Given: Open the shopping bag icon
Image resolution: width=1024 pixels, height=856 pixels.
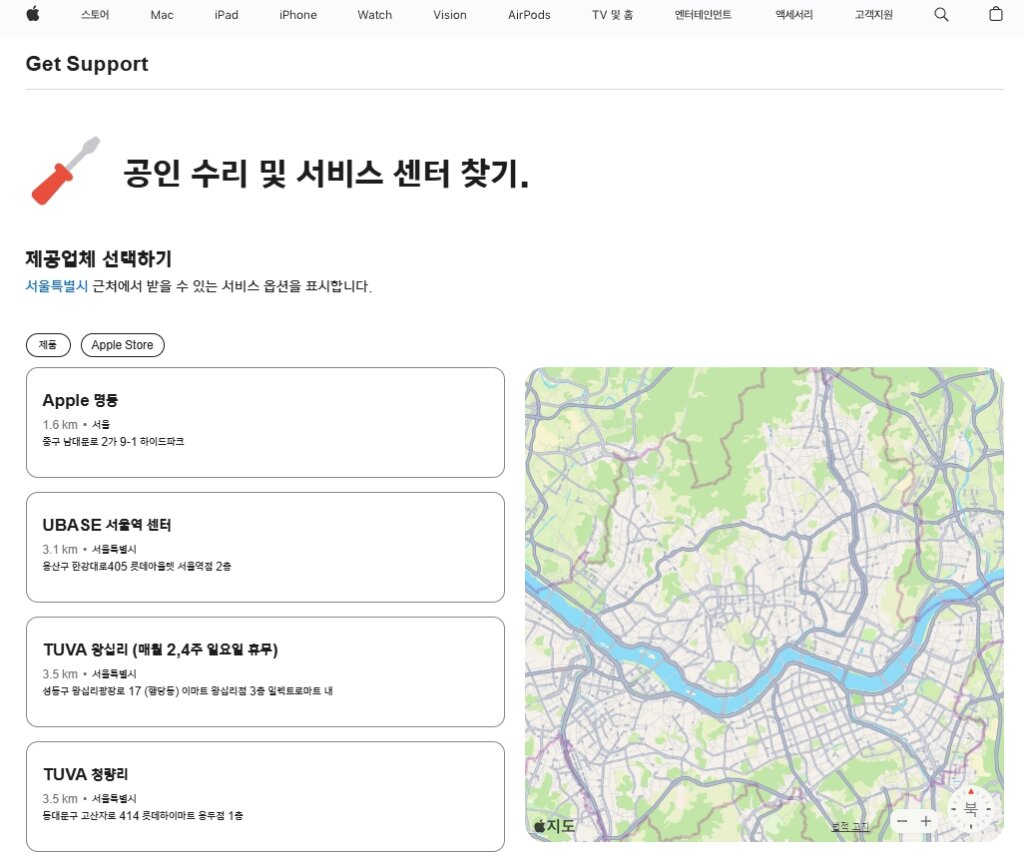Looking at the screenshot, I should click(995, 14).
